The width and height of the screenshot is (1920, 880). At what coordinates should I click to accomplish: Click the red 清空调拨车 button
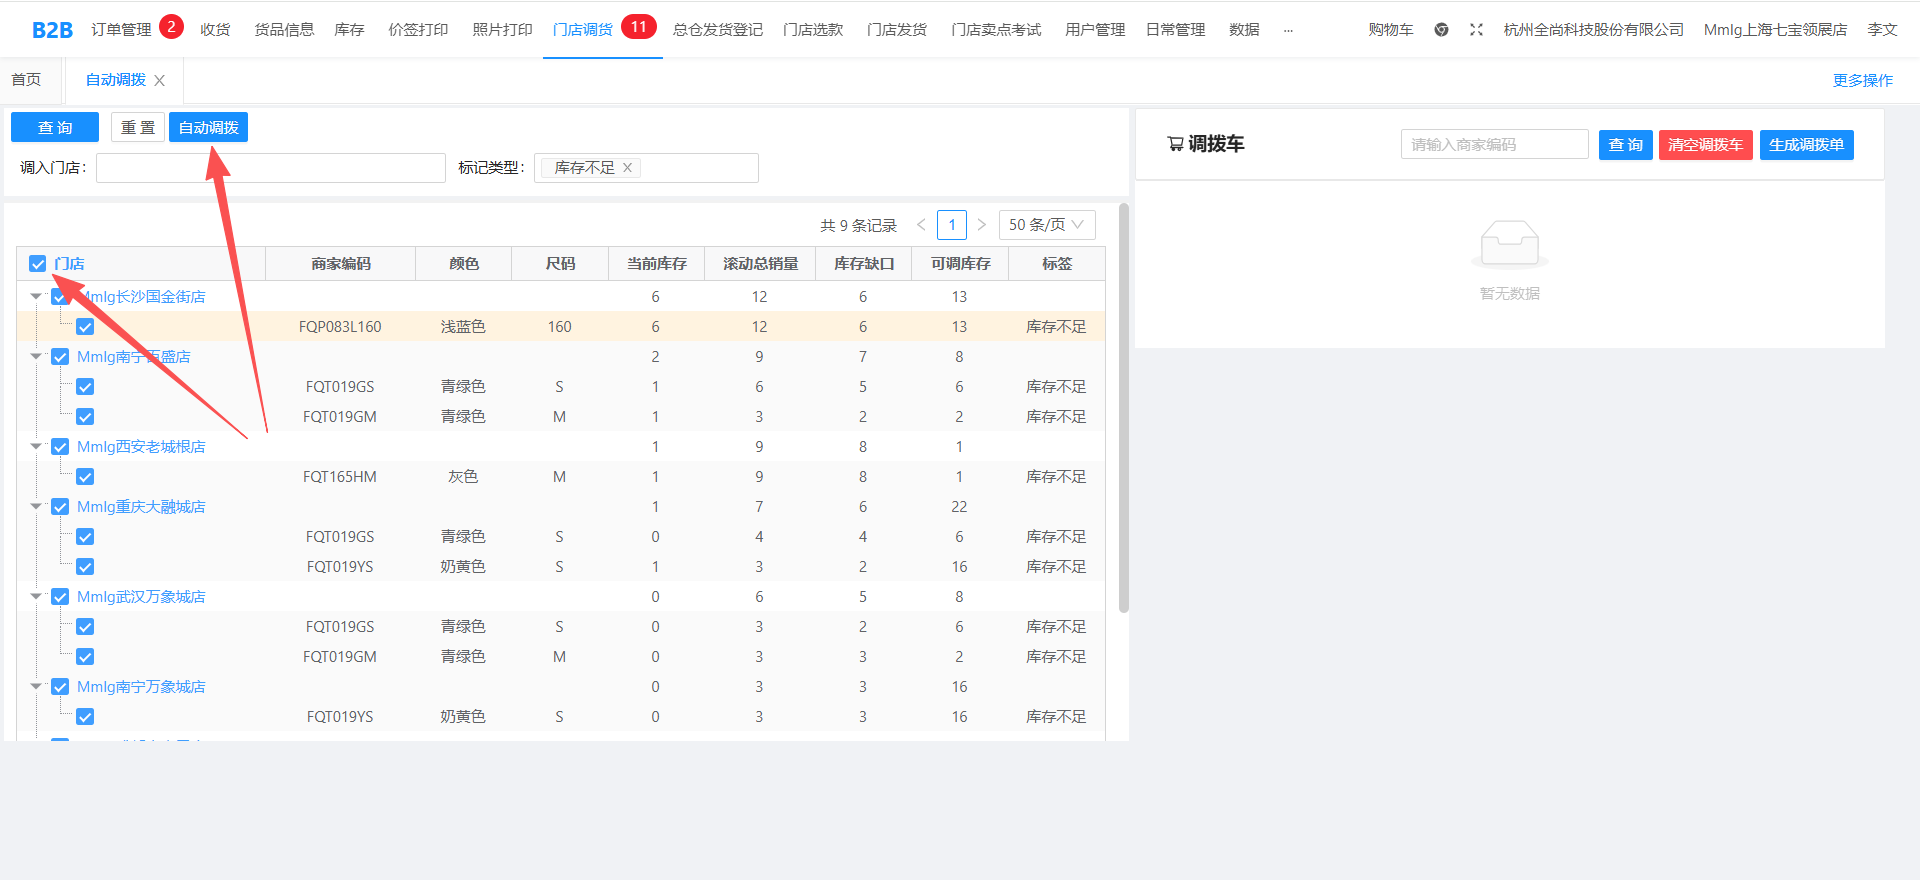[x=1705, y=145]
